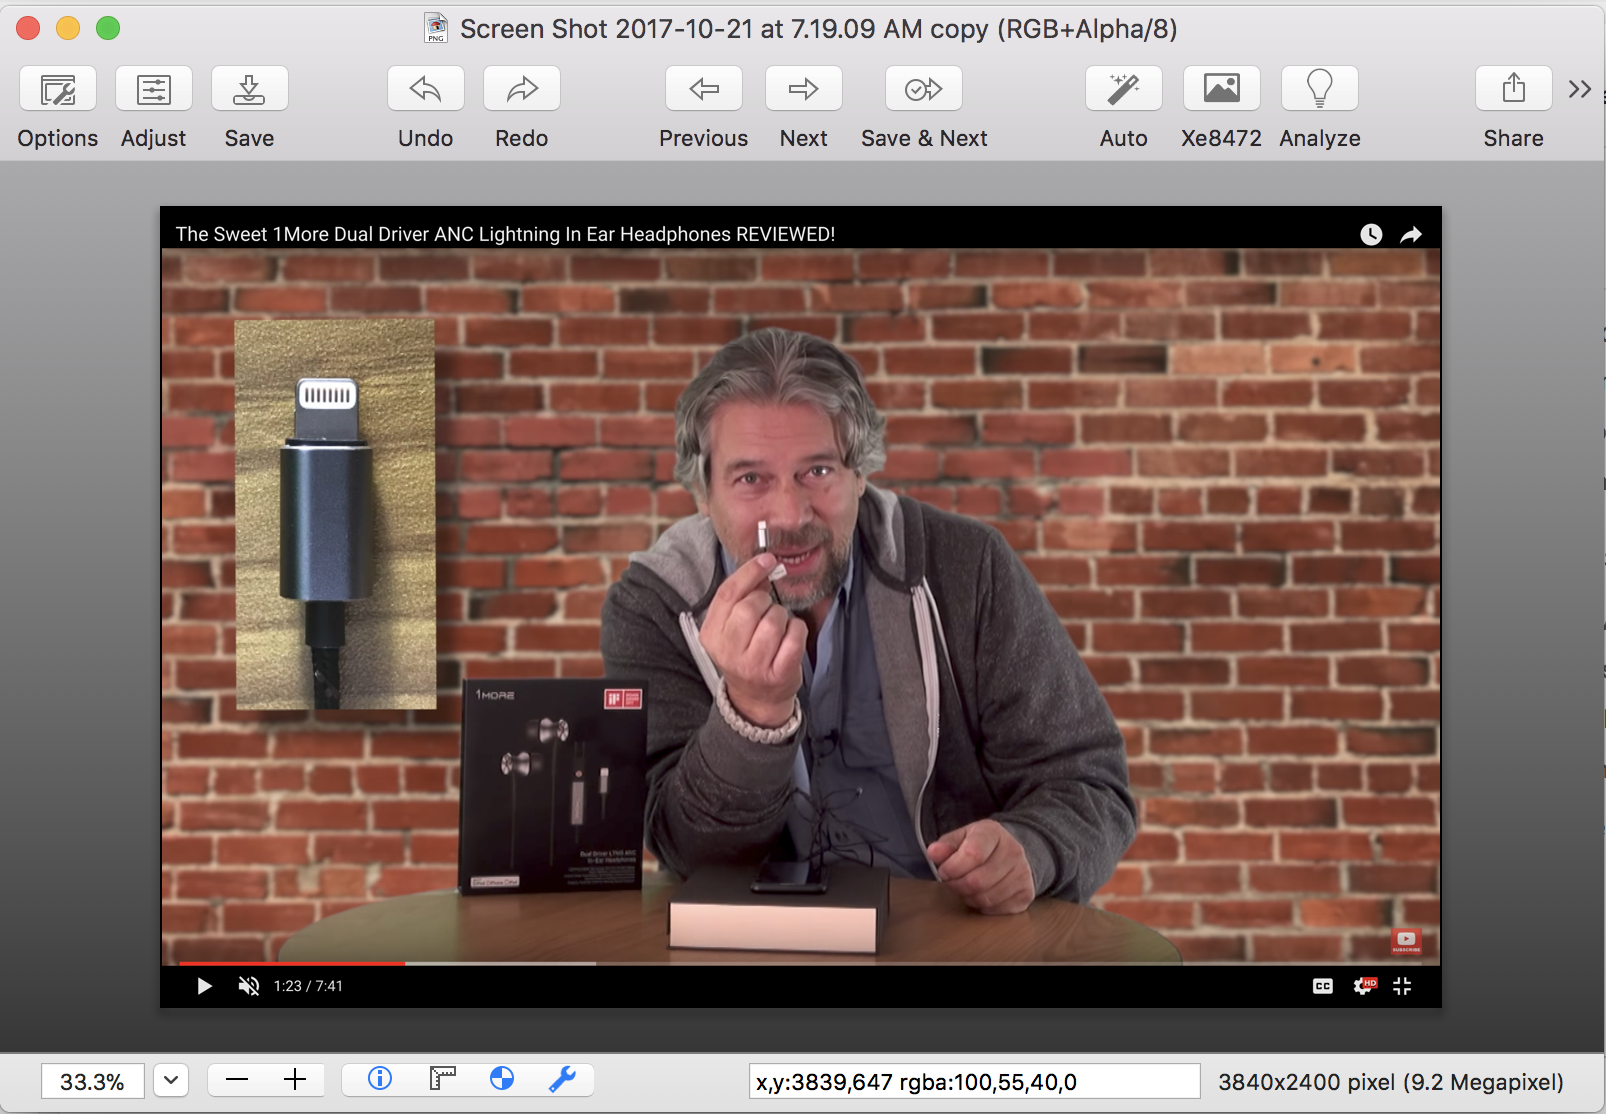The height and width of the screenshot is (1114, 1606).
Task: Toggle the ruler icon in status bar
Action: [x=442, y=1079]
